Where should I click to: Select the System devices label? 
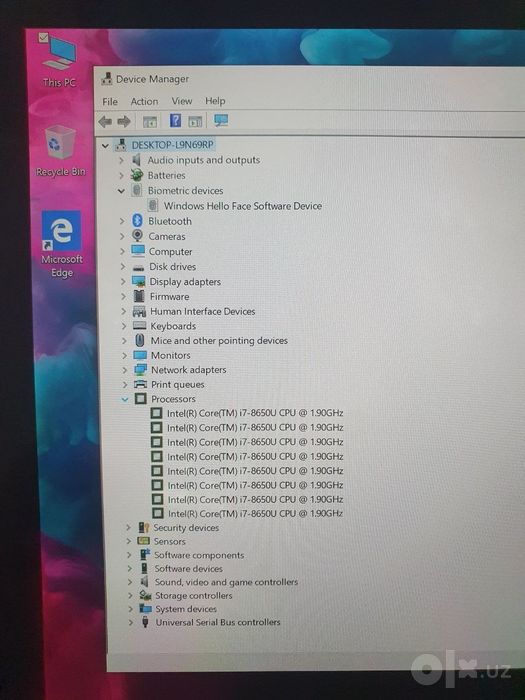(186, 609)
